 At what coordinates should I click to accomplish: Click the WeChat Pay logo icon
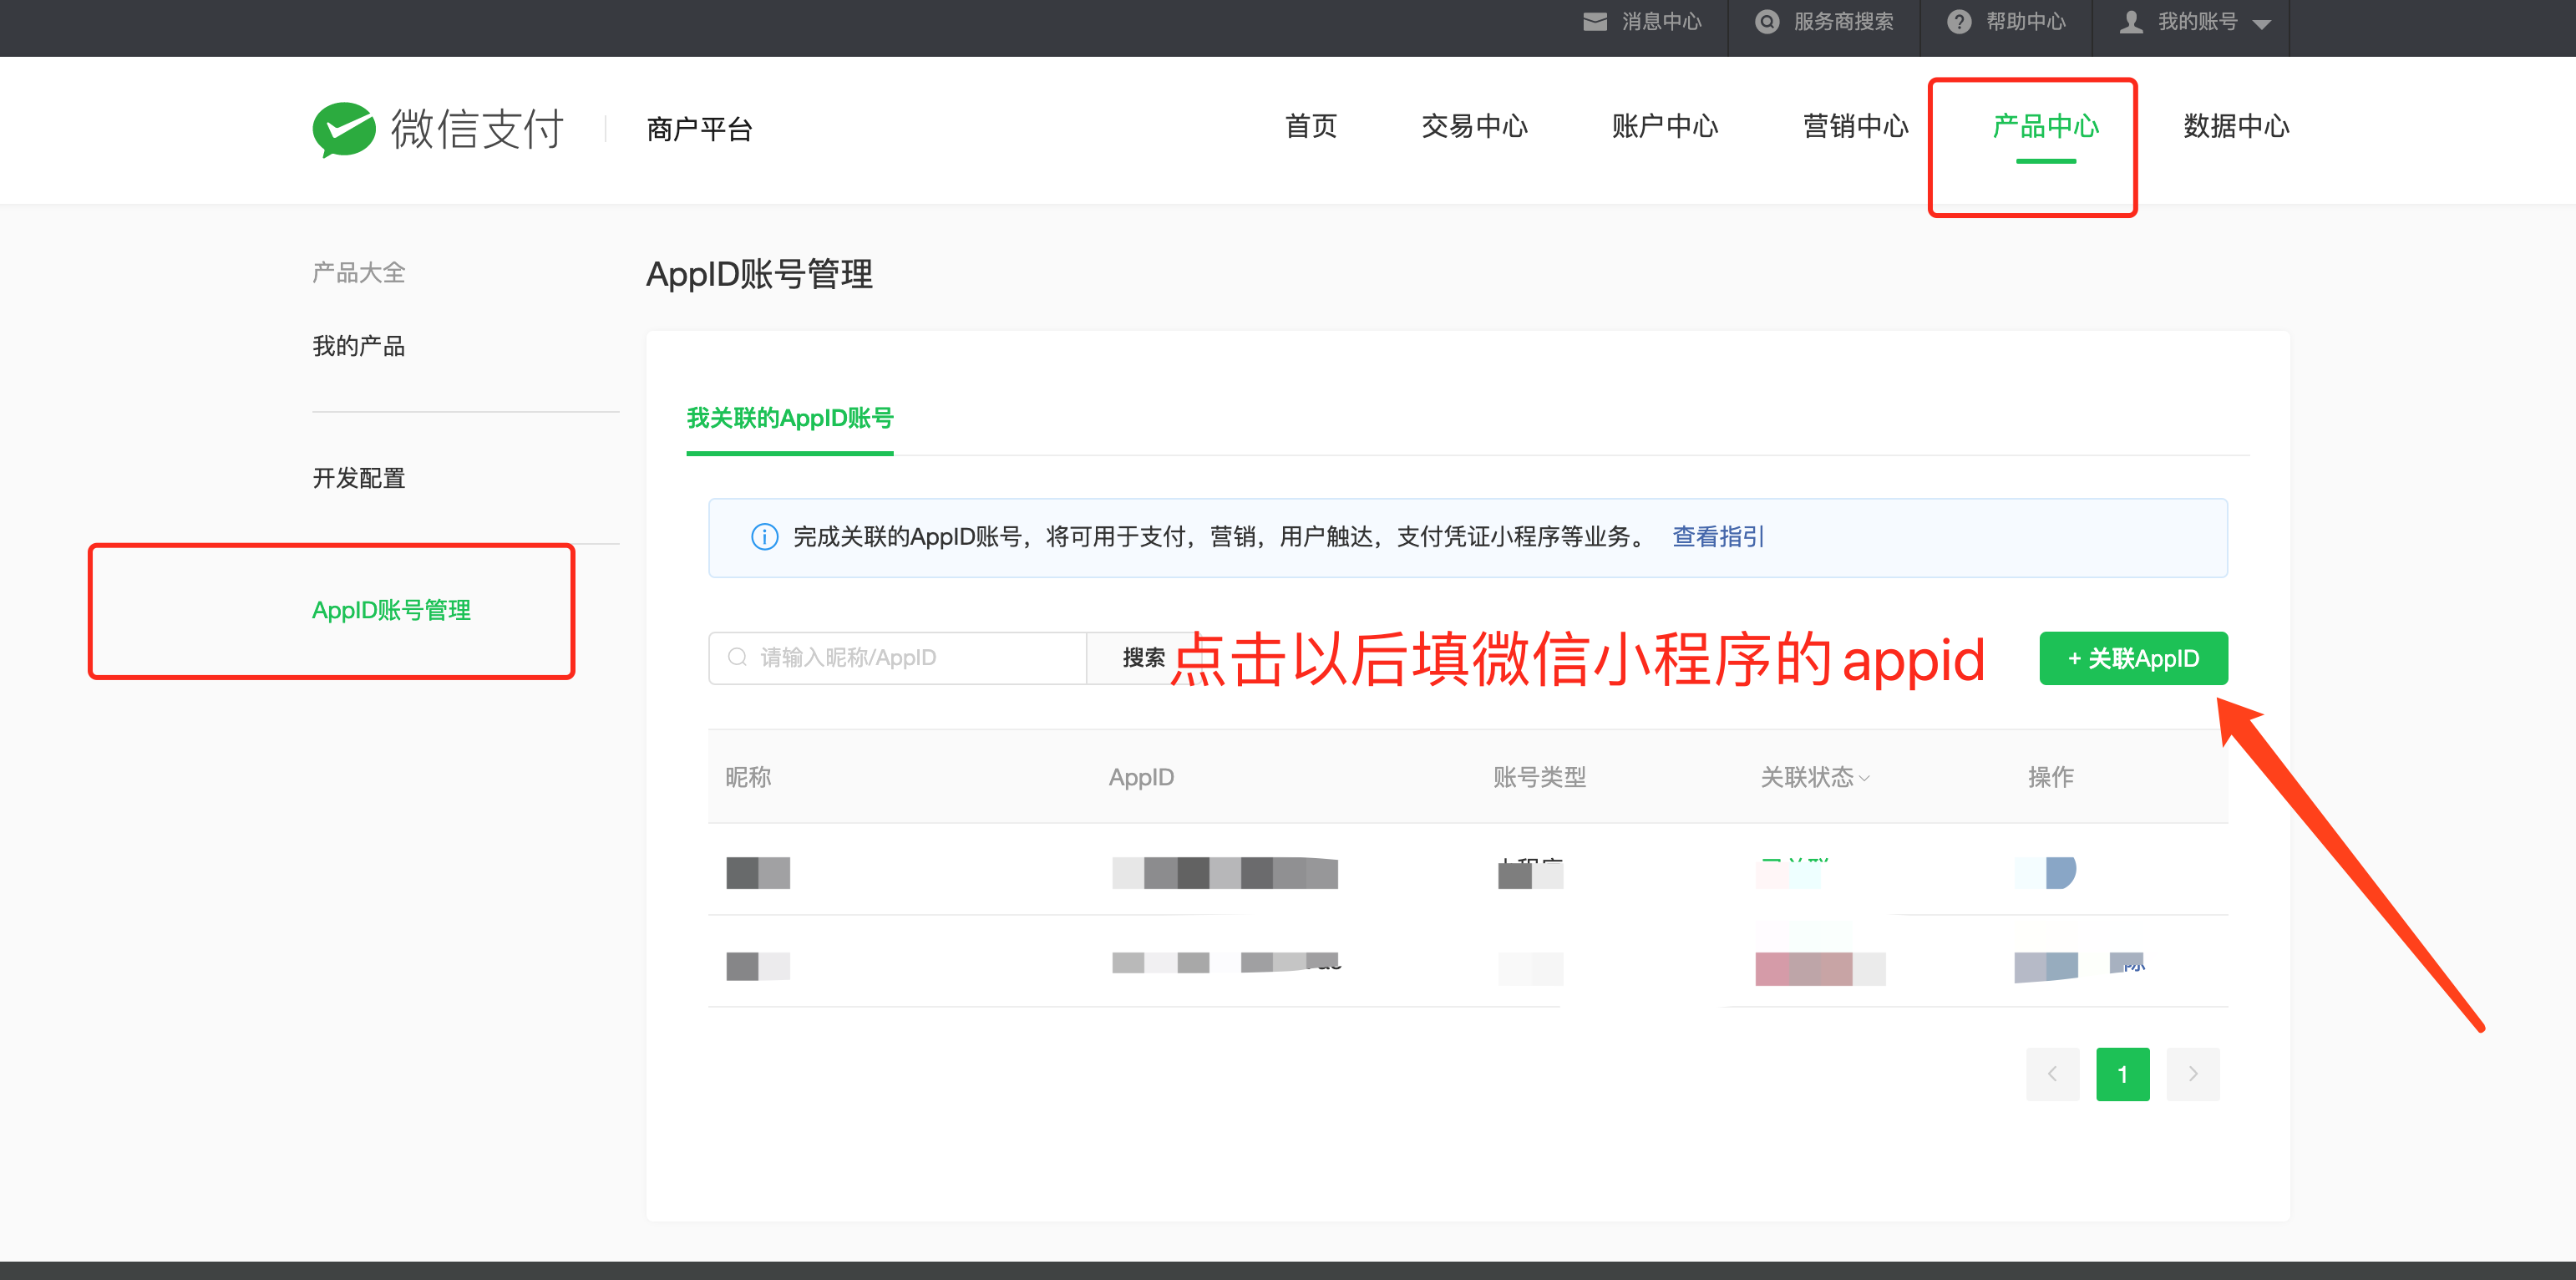click(x=343, y=129)
